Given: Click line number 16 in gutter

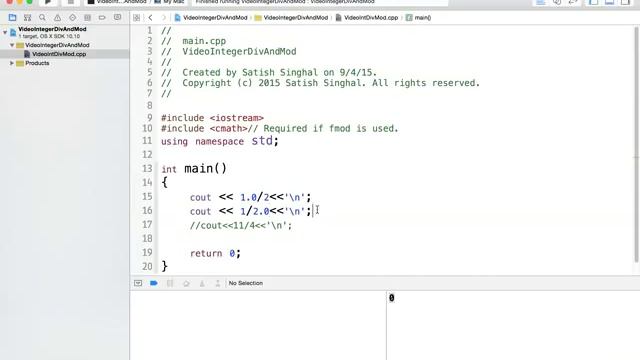Looking at the screenshot, I should pyautogui.click(x=147, y=211).
